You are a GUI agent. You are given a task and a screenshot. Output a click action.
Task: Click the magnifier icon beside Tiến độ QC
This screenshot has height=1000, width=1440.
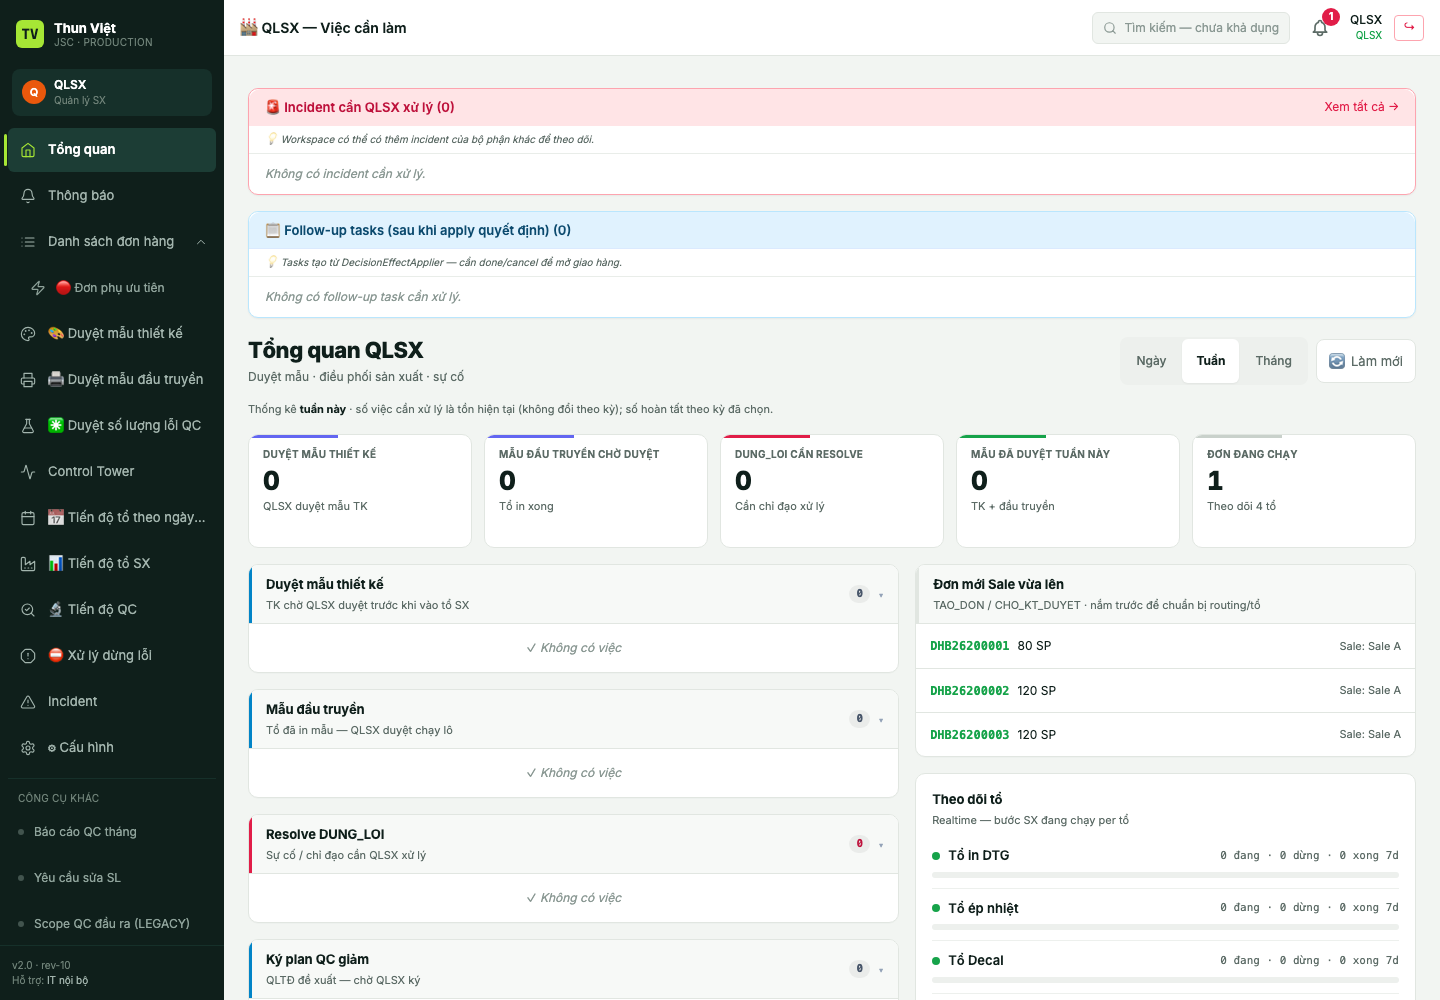tap(28, 610)
